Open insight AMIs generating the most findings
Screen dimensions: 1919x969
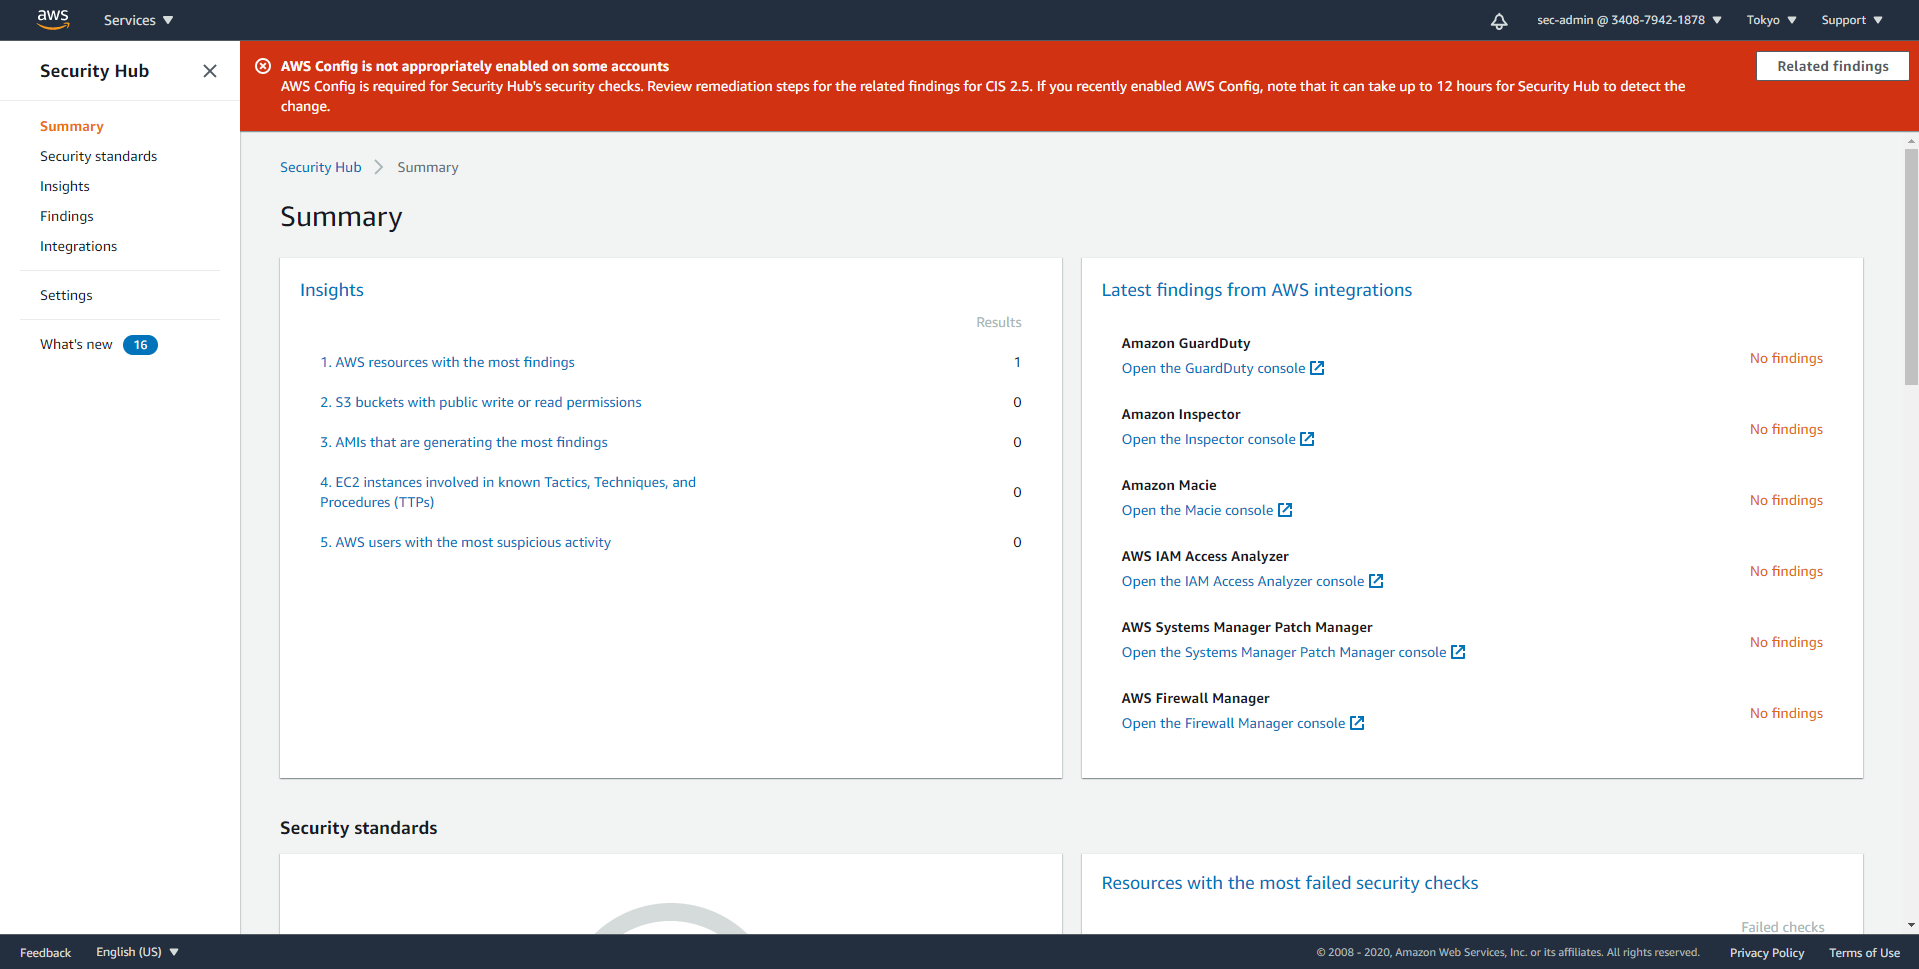[464, 442]
